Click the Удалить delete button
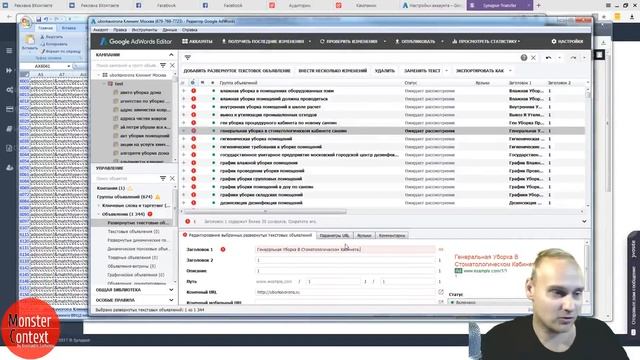This screenshot has width=640, height=360. (384, 71)
